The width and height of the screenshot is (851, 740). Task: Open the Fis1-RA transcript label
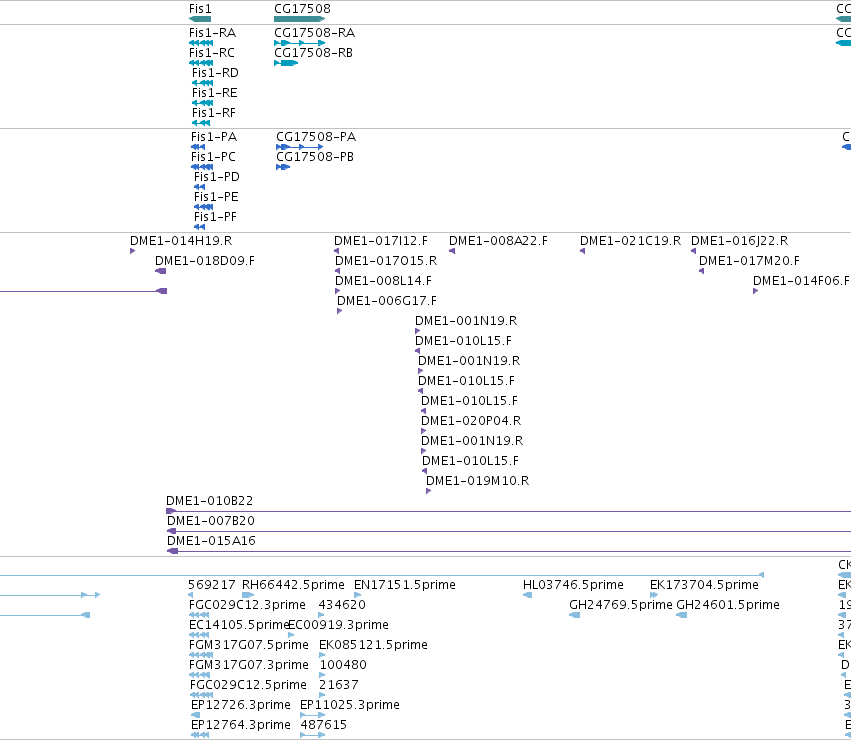(x=212, y=33)
